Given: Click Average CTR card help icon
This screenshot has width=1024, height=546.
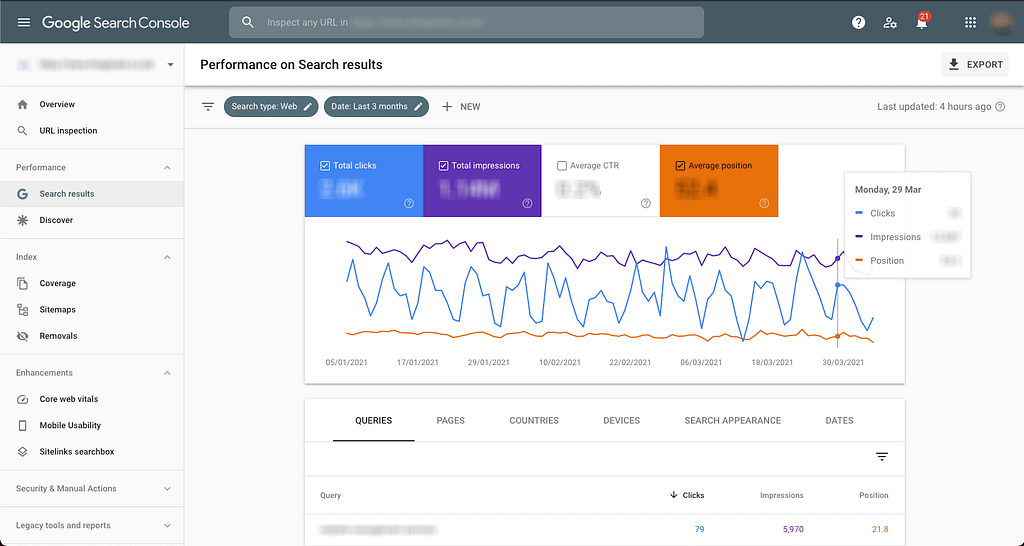Looking at the screenshot, I should tap(646, 203).
